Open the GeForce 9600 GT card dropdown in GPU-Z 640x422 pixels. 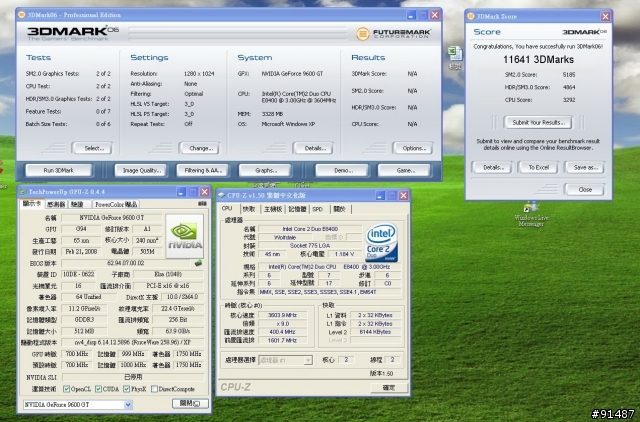click(x=78, y=404)
